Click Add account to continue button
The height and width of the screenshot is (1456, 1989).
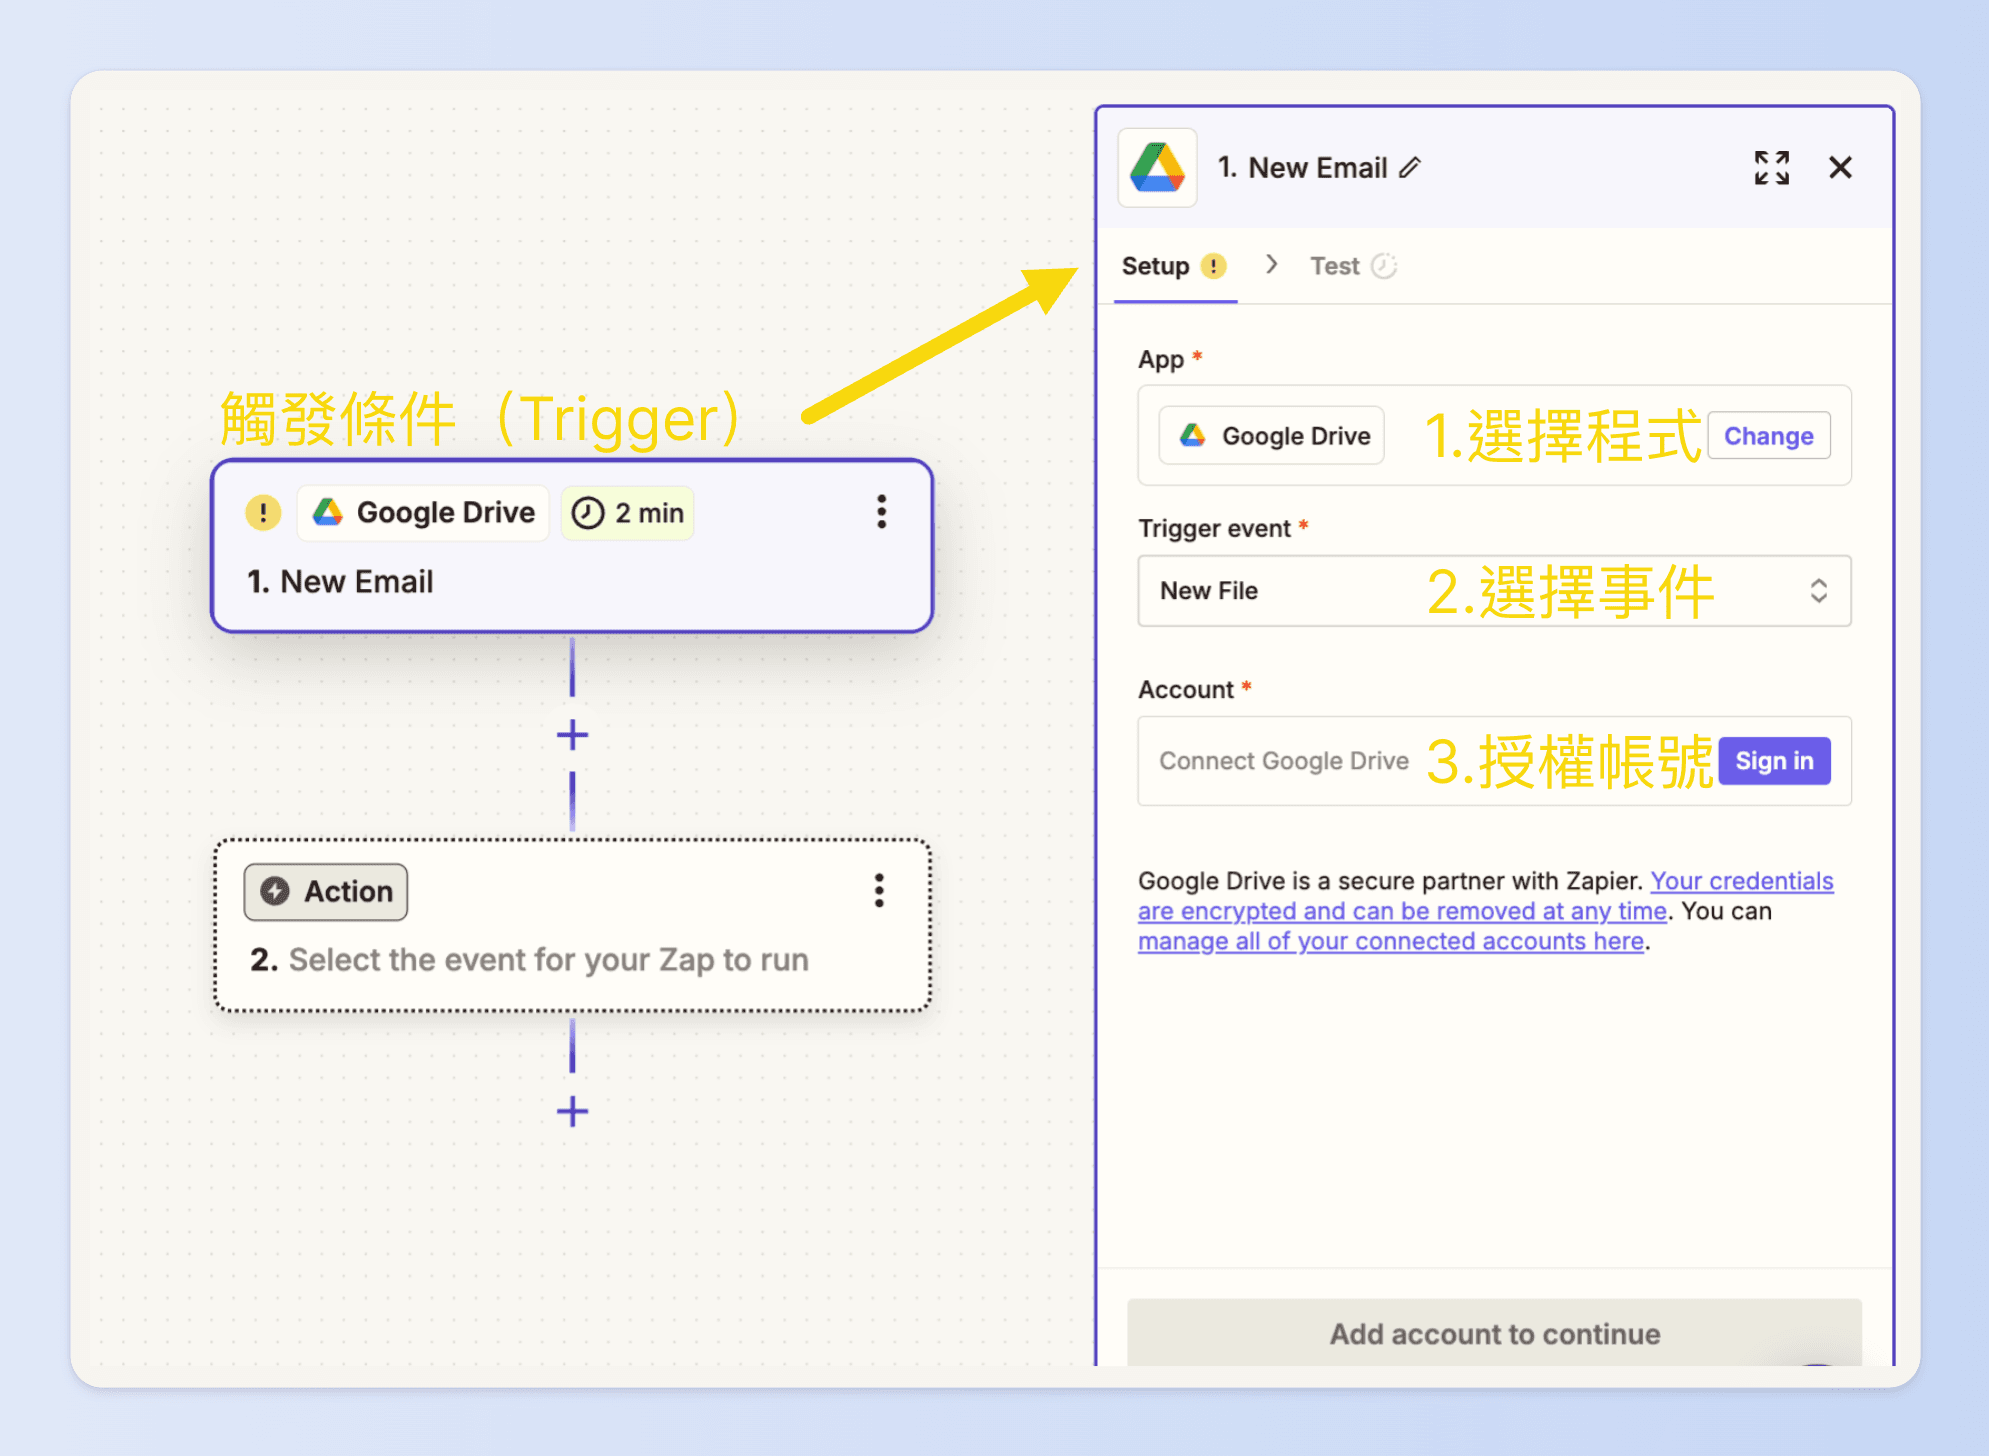(x=1494, y=1333)
